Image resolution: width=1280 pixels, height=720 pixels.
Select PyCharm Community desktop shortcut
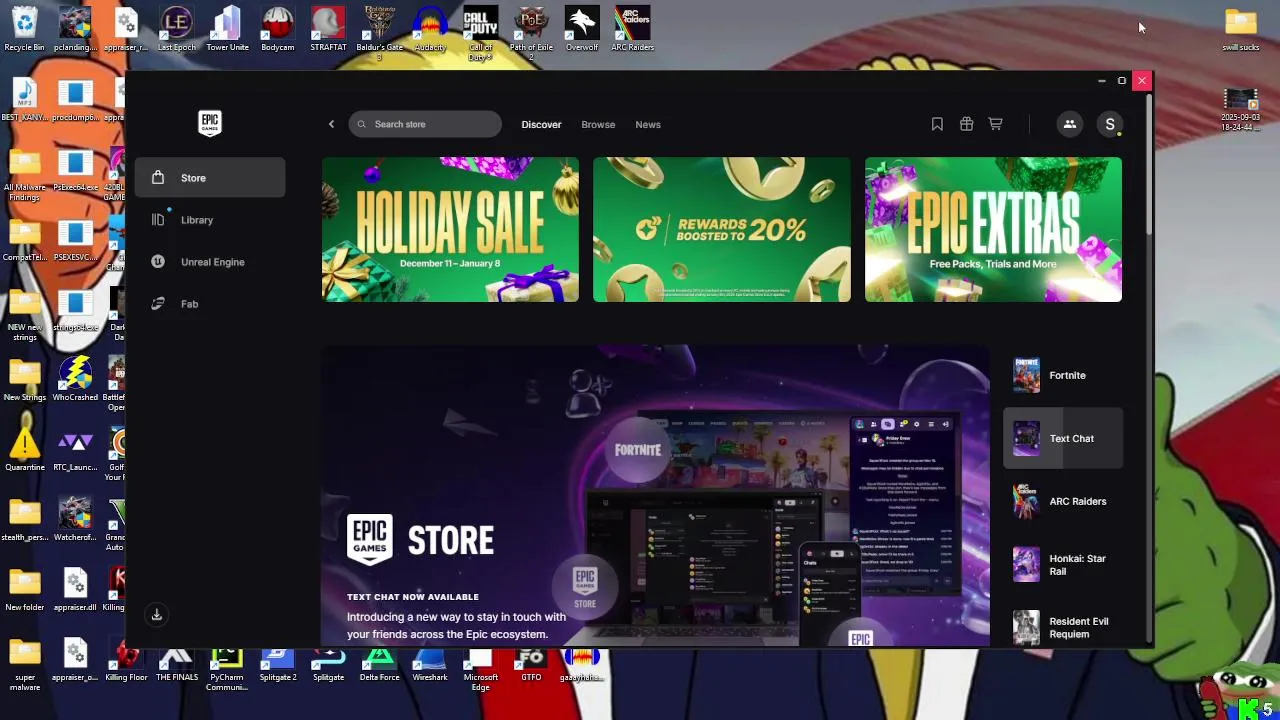click(227, 668)
